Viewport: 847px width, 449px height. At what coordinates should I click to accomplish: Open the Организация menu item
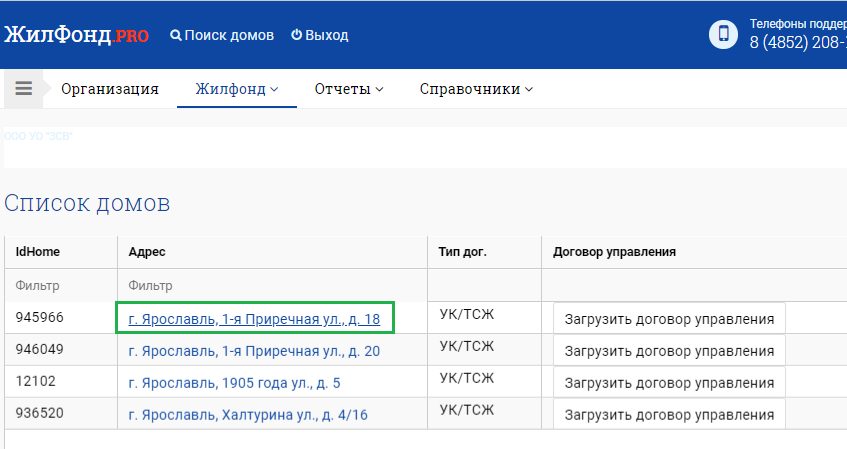click(110, 89)
